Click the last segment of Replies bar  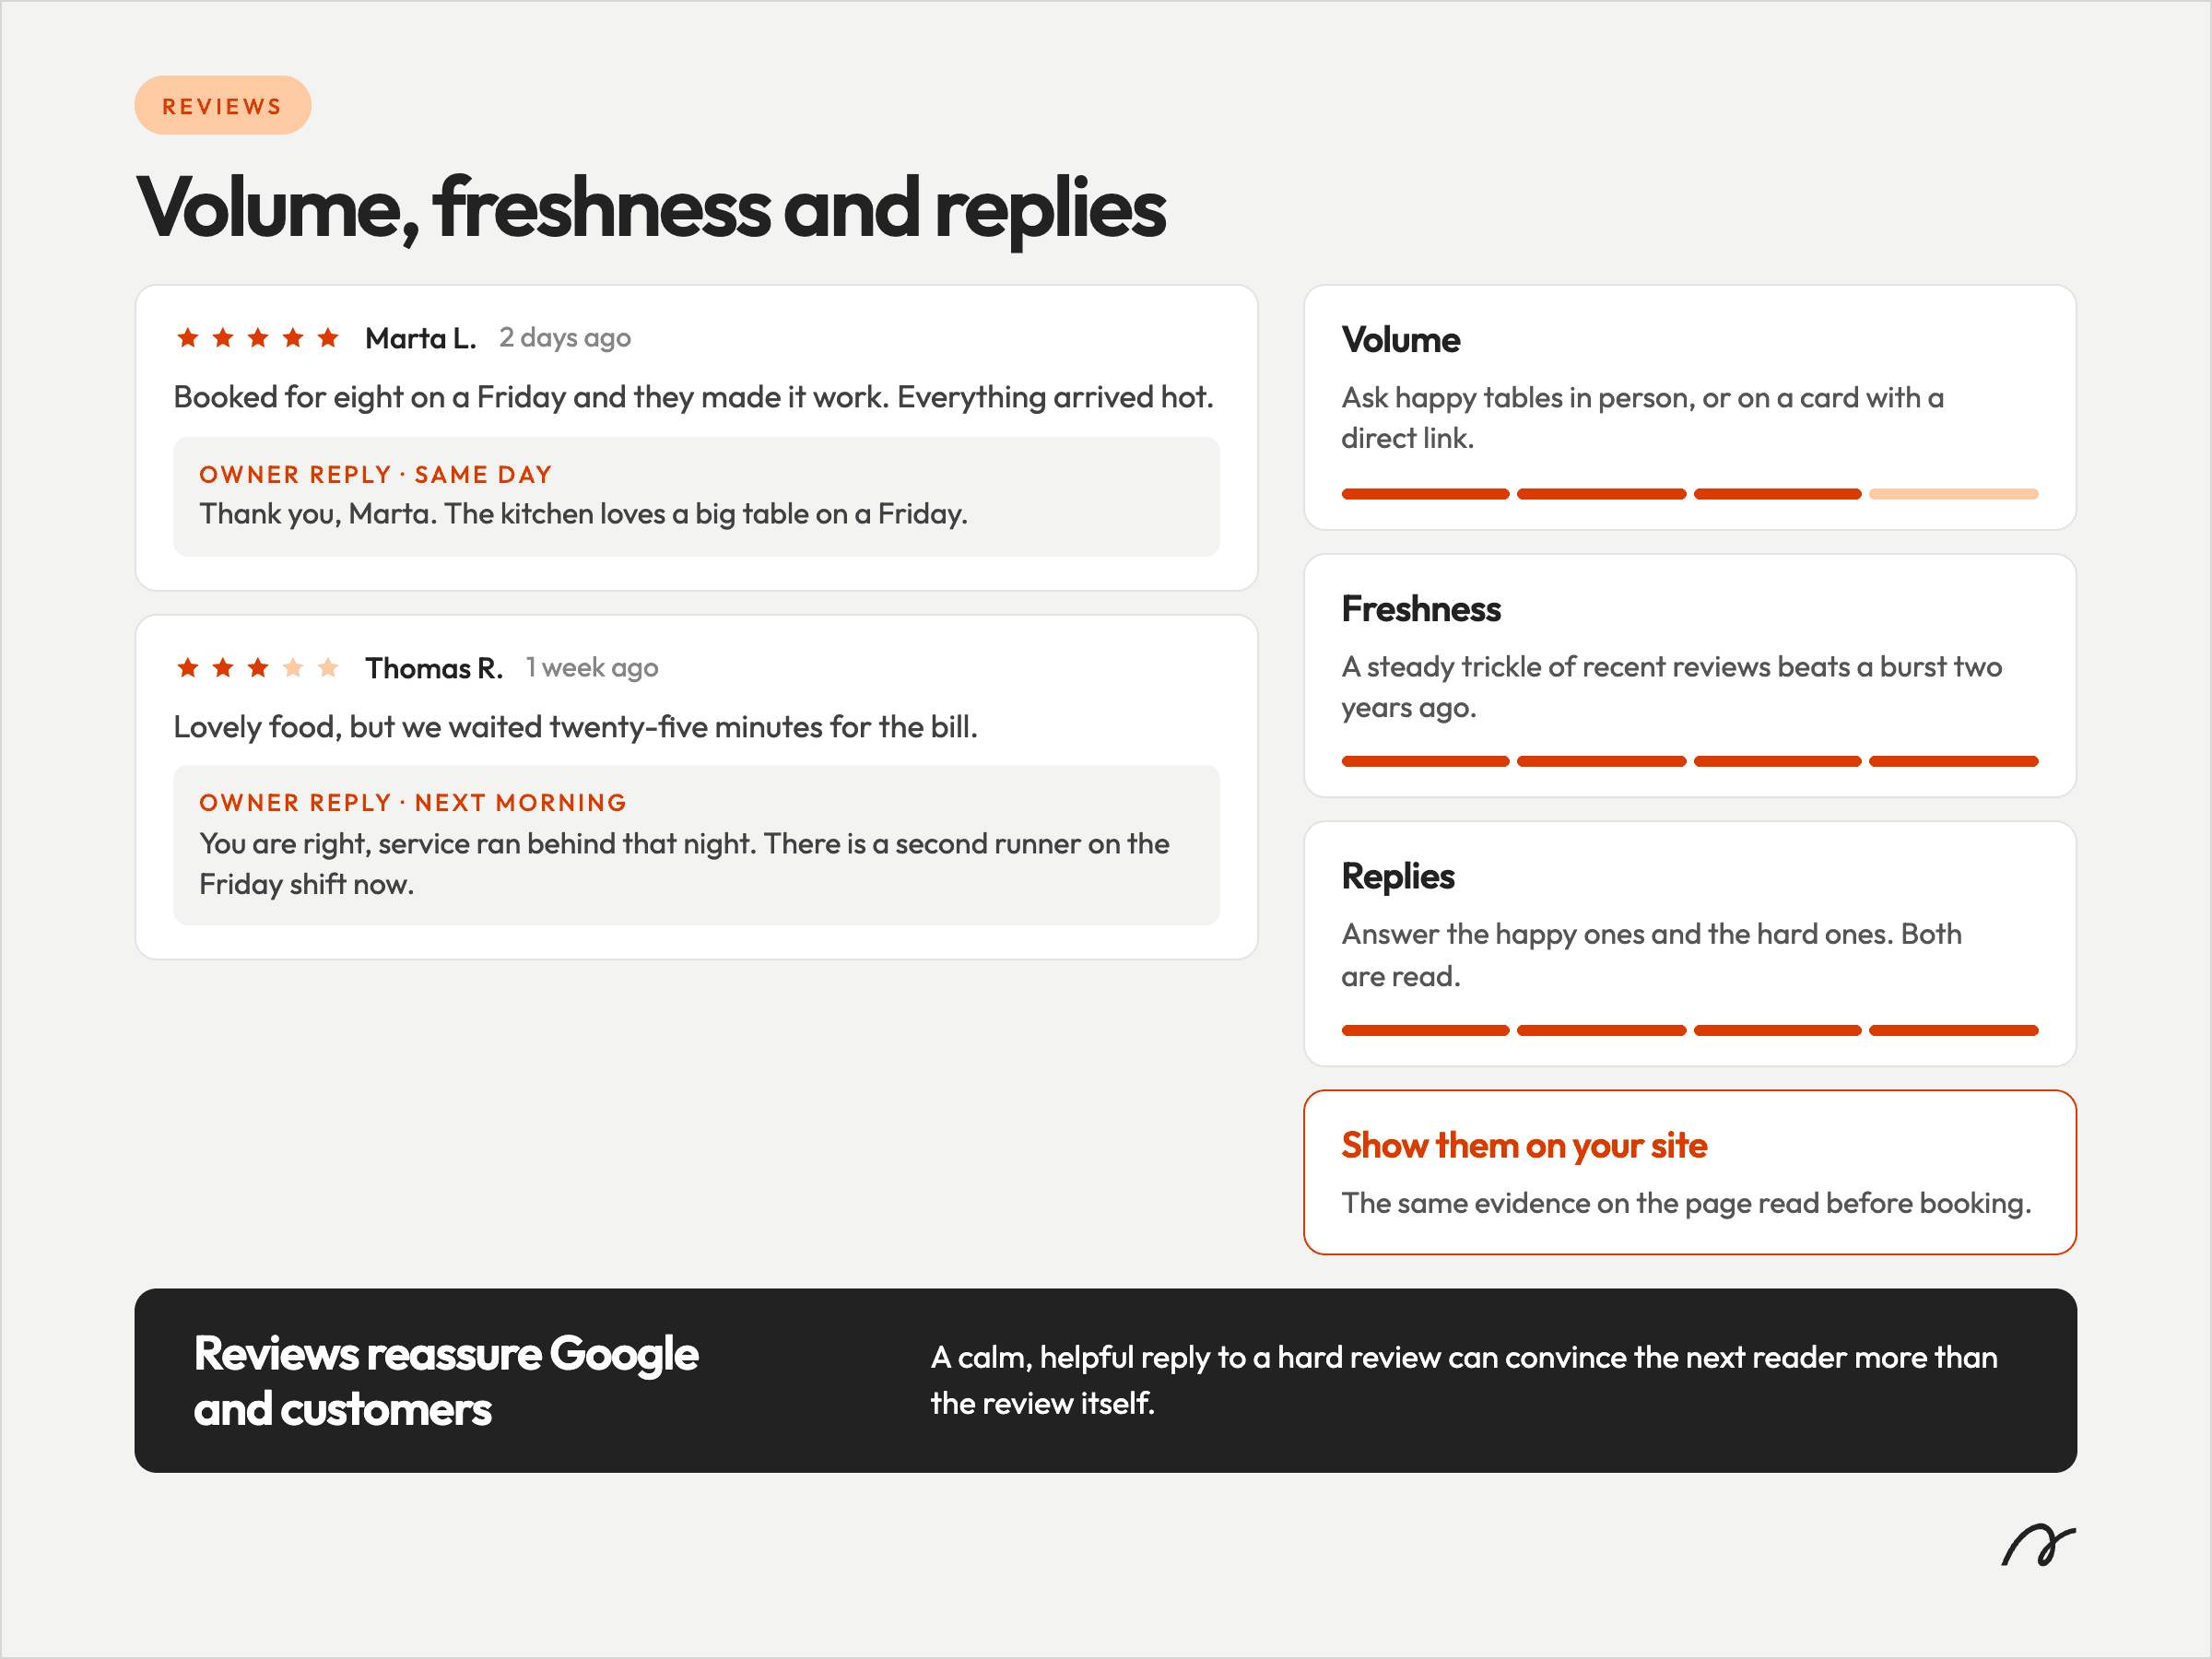pyautogui.click(x=1953, y=1031)
